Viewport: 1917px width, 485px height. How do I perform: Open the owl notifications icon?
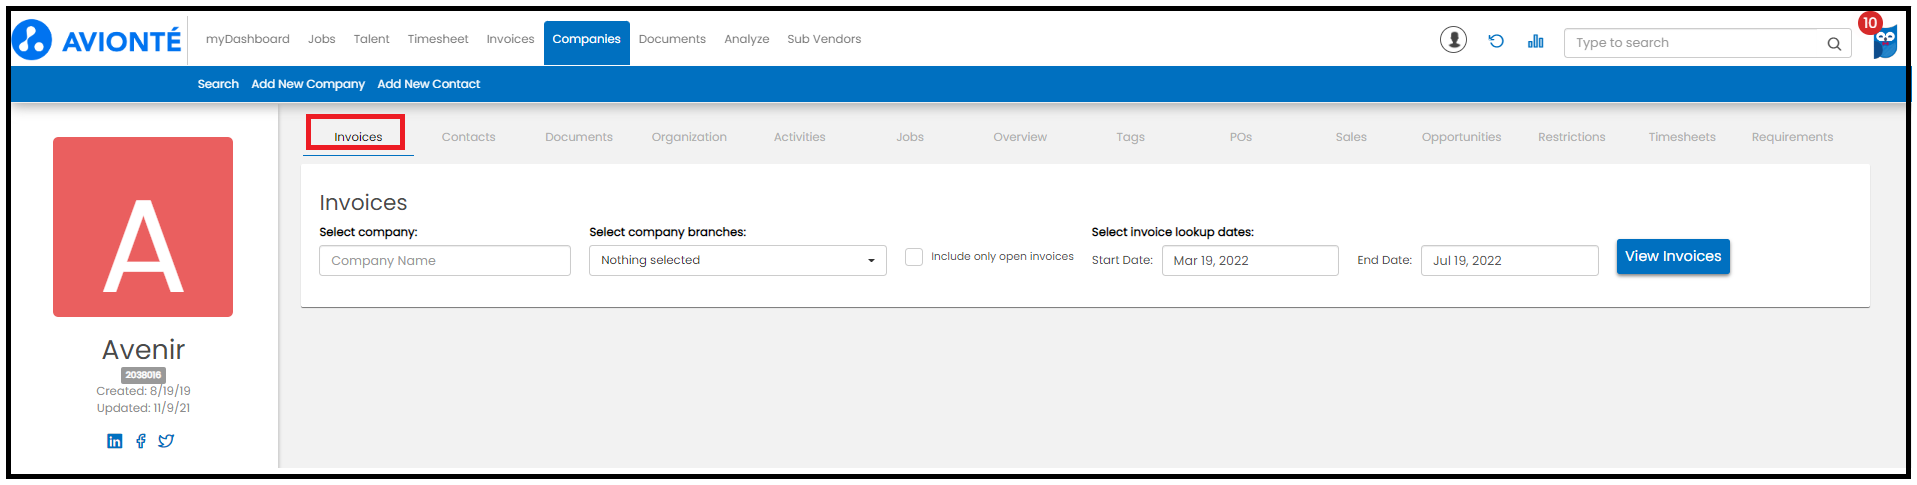(1884, 42)
